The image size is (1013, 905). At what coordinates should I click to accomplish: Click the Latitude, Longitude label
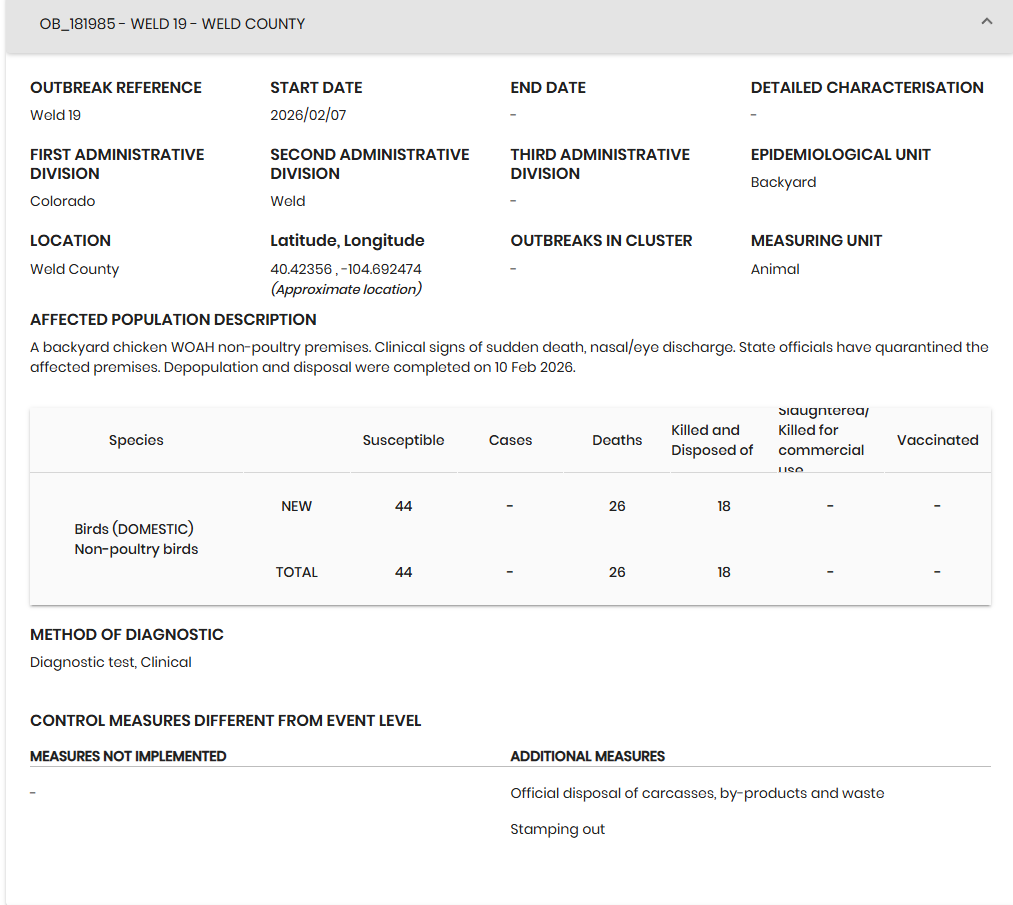(x=347, y=240)
